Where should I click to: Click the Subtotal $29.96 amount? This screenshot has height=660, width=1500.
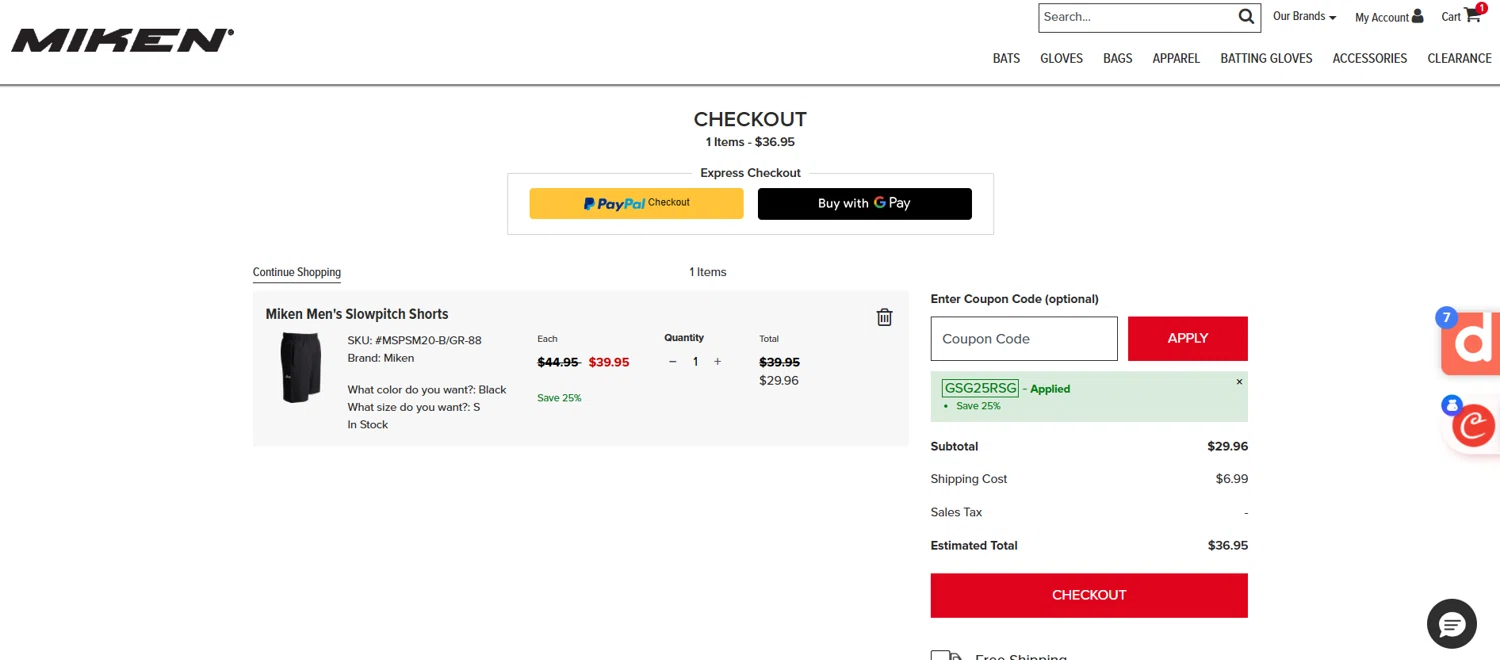coord(1228,447)
